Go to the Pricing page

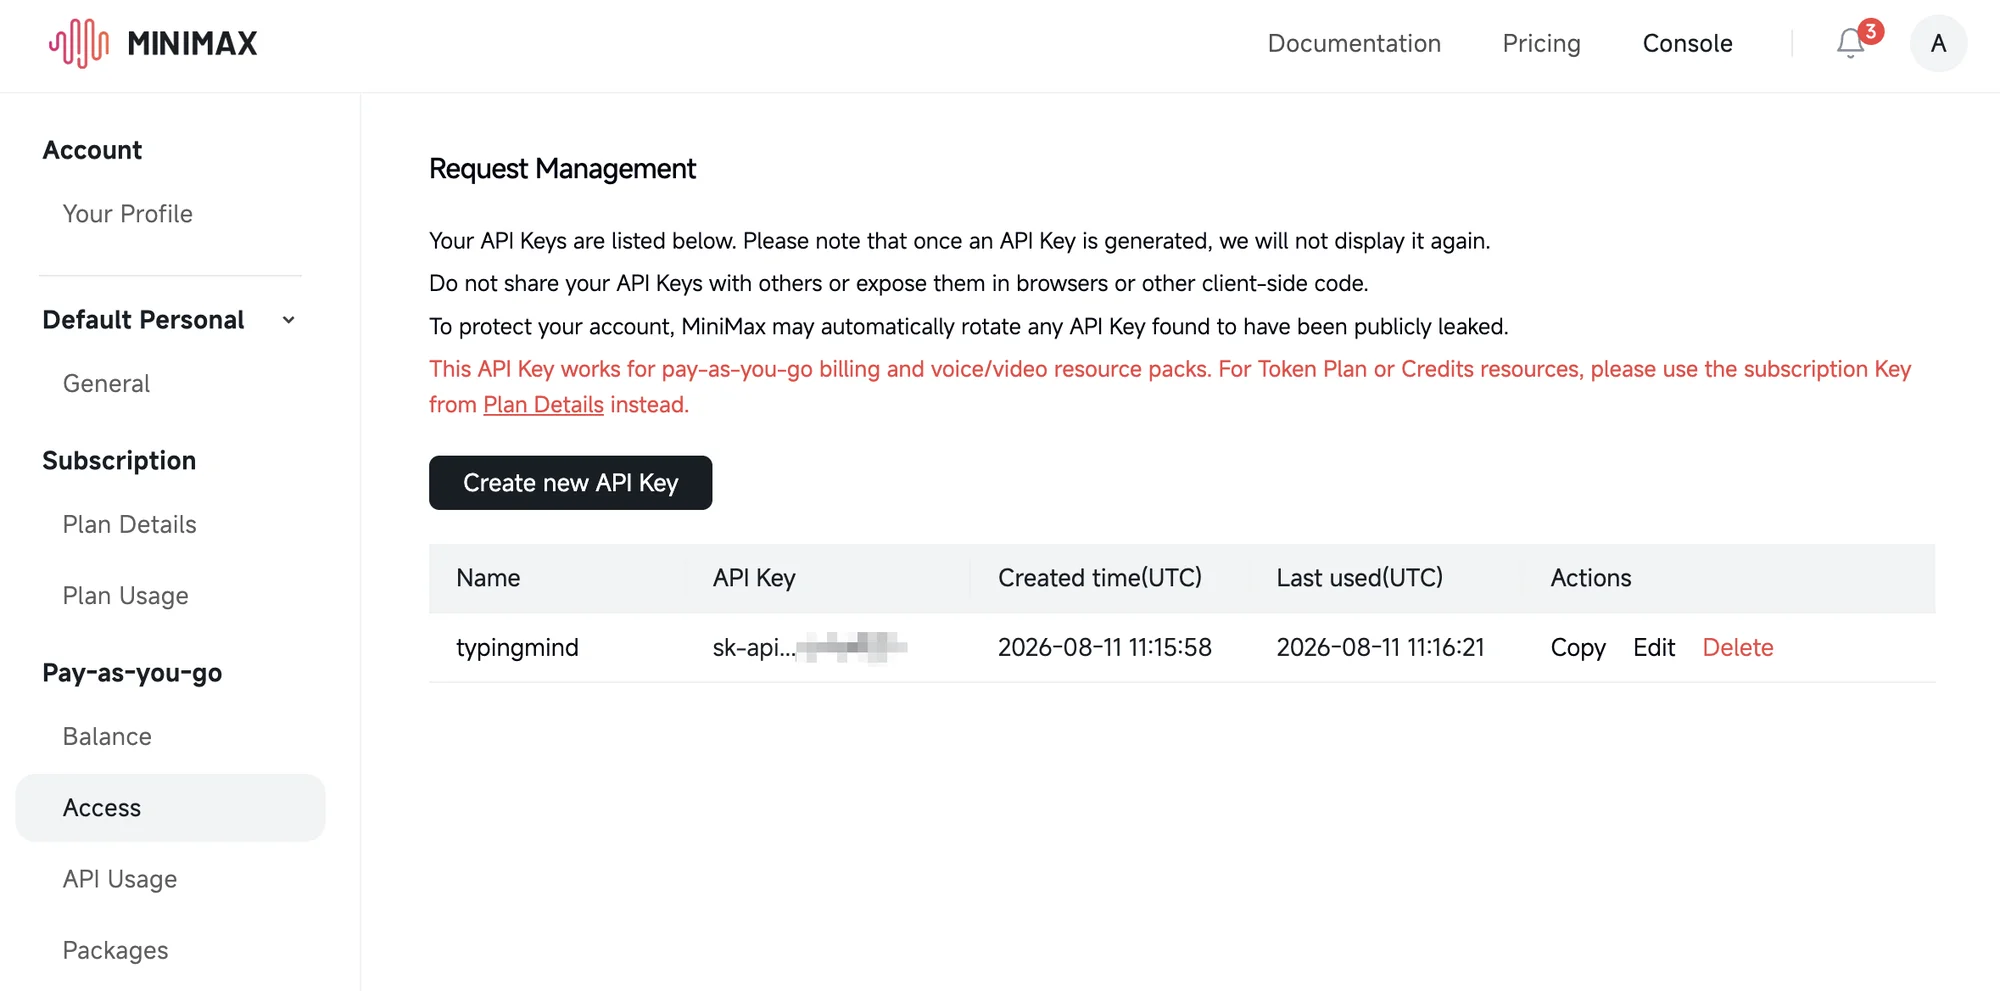[1541, 43]
